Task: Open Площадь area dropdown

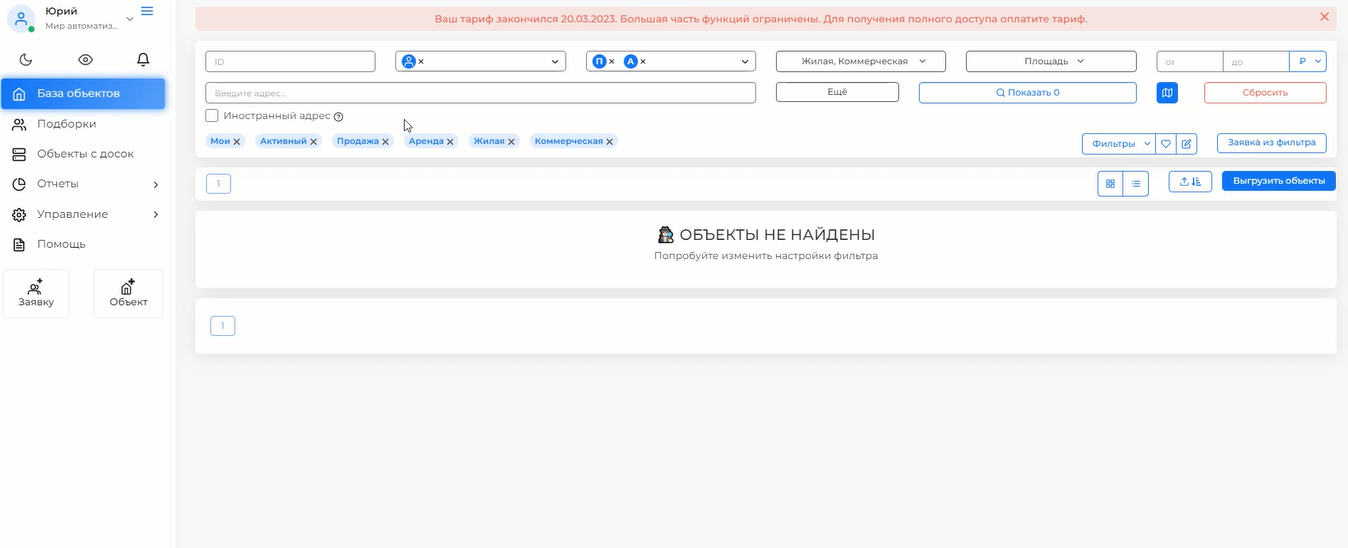Action: coord(1051,62)
